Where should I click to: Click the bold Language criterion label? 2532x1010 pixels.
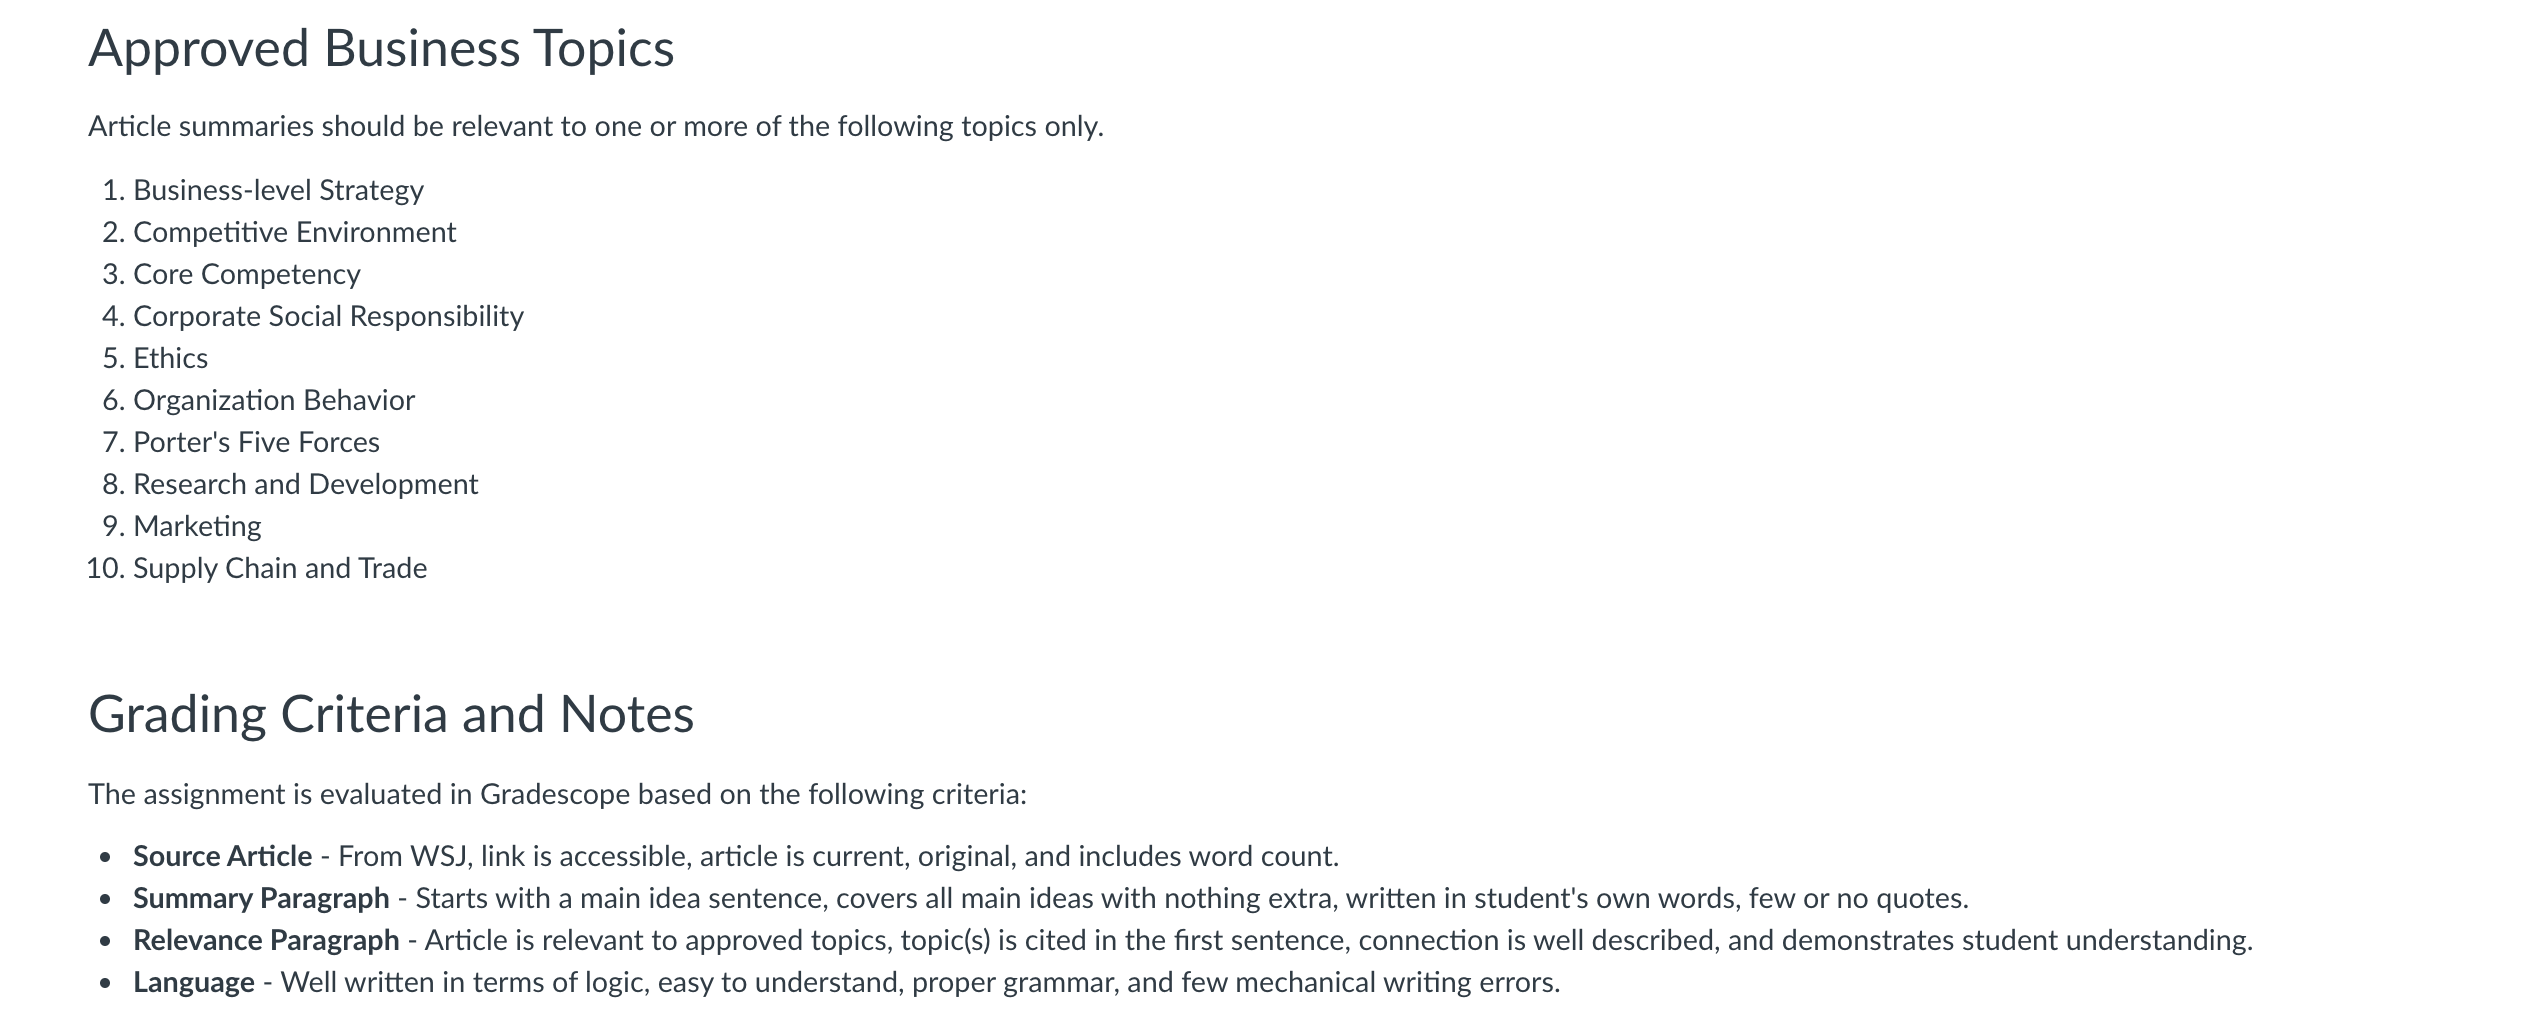pos(193,982)
